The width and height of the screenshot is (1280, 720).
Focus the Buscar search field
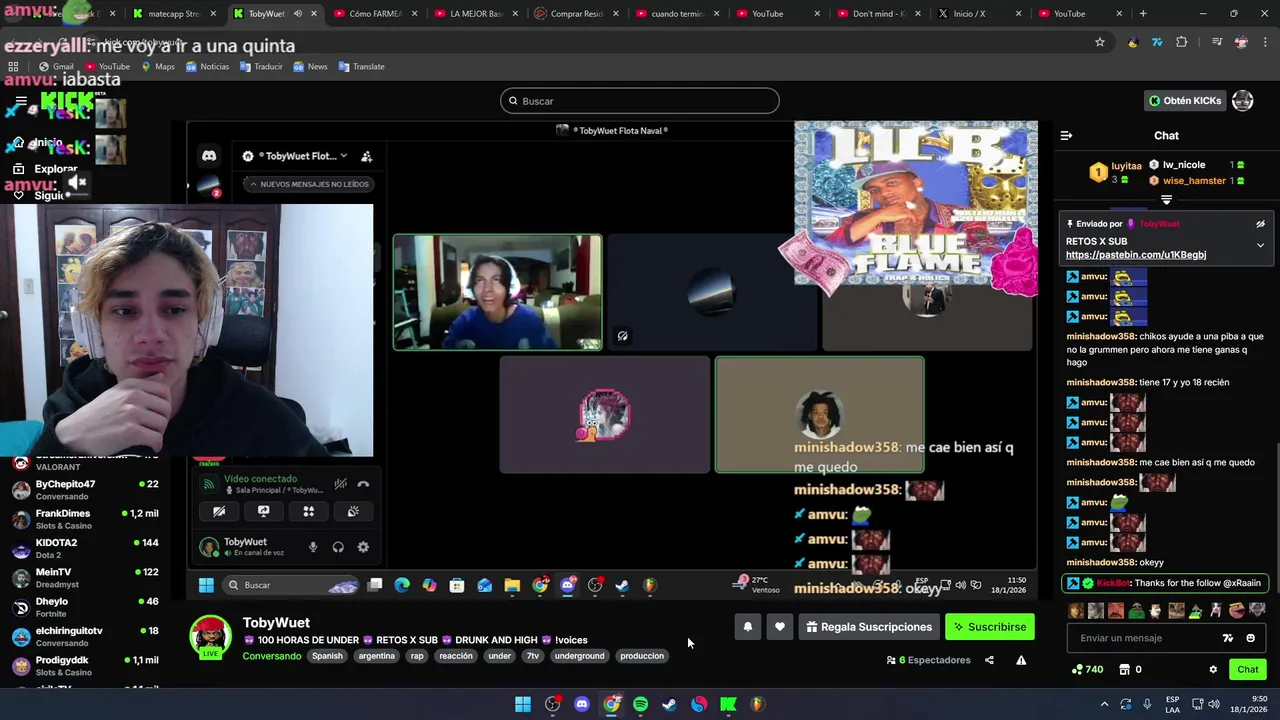pyautogui.click(x=640, y=101)
